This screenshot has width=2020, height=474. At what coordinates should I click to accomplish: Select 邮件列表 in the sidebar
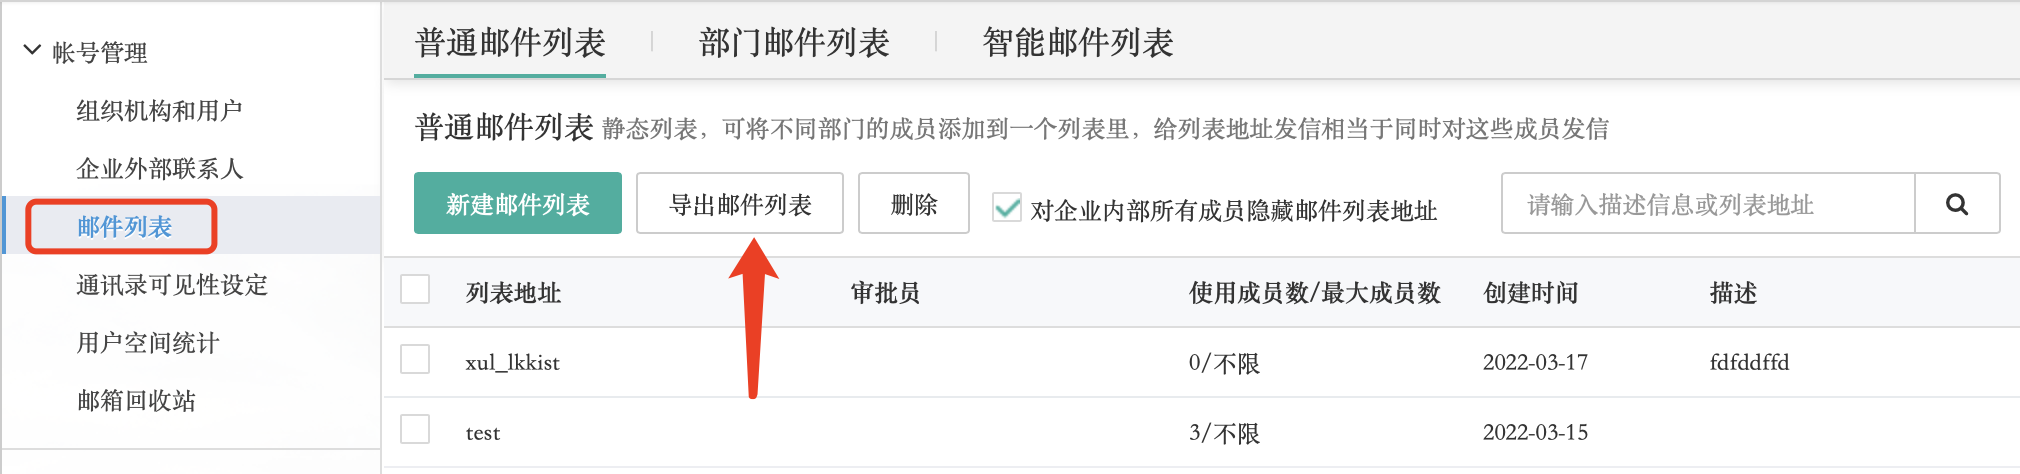pyautogui.click(x=124, y=226)
